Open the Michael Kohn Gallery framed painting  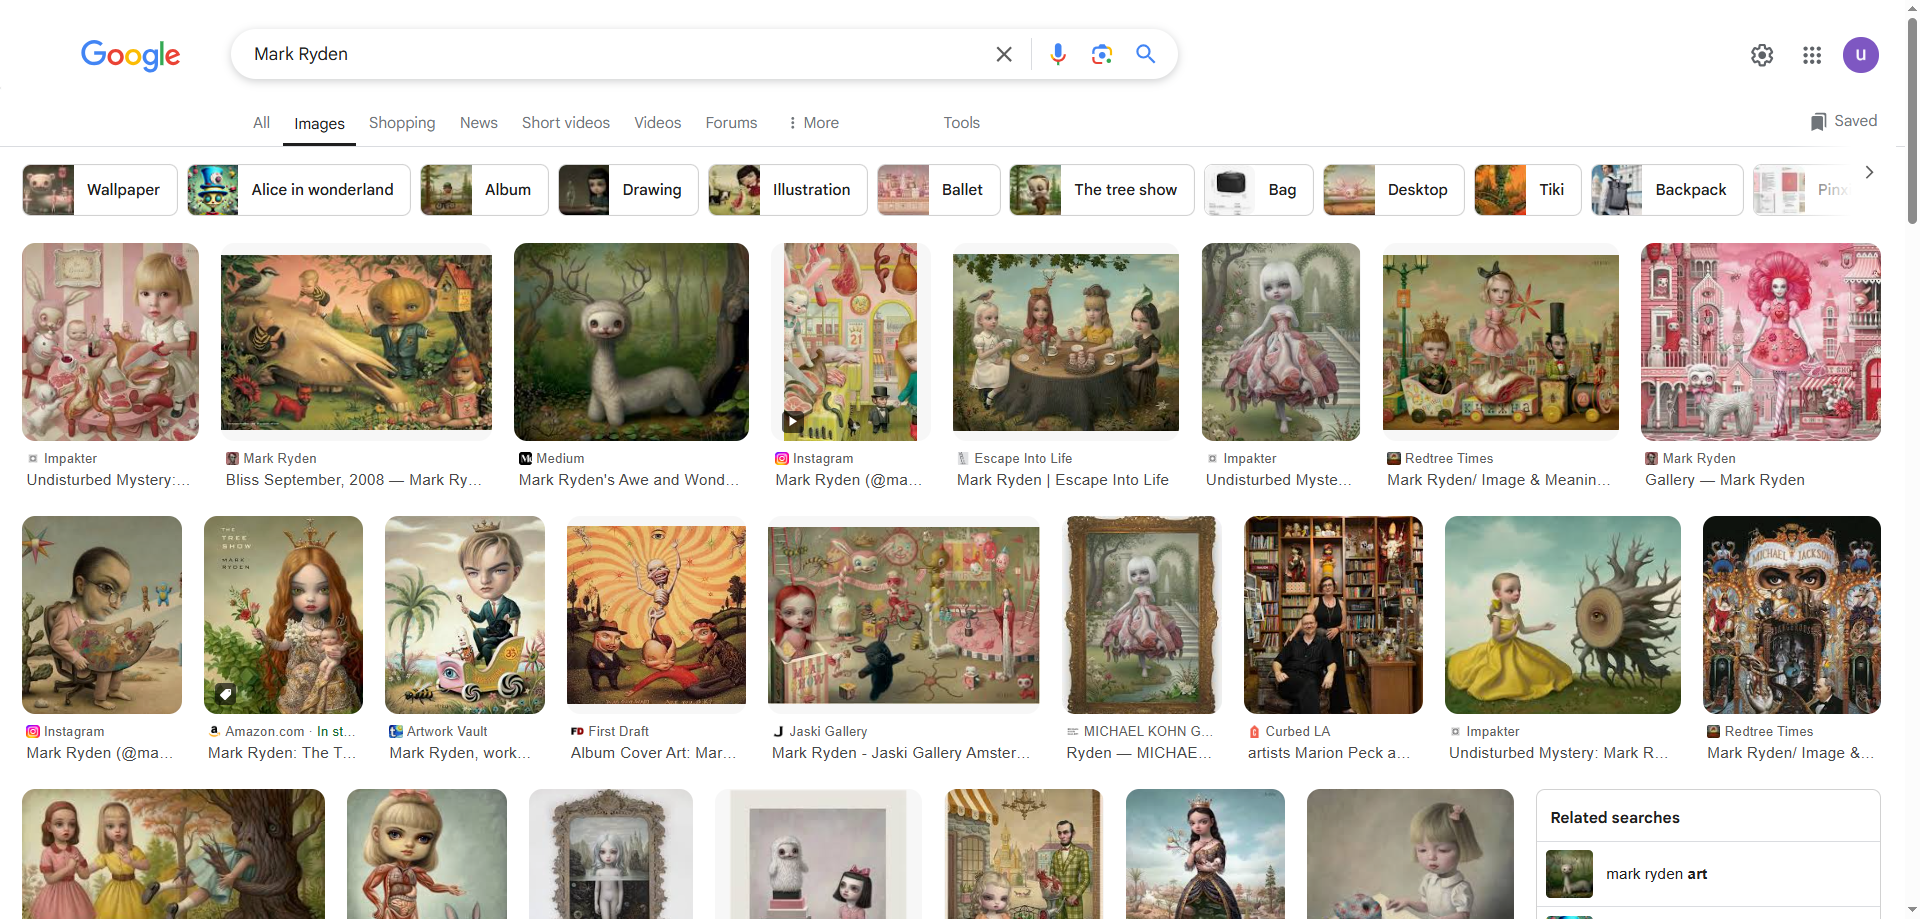[1142, 615]
